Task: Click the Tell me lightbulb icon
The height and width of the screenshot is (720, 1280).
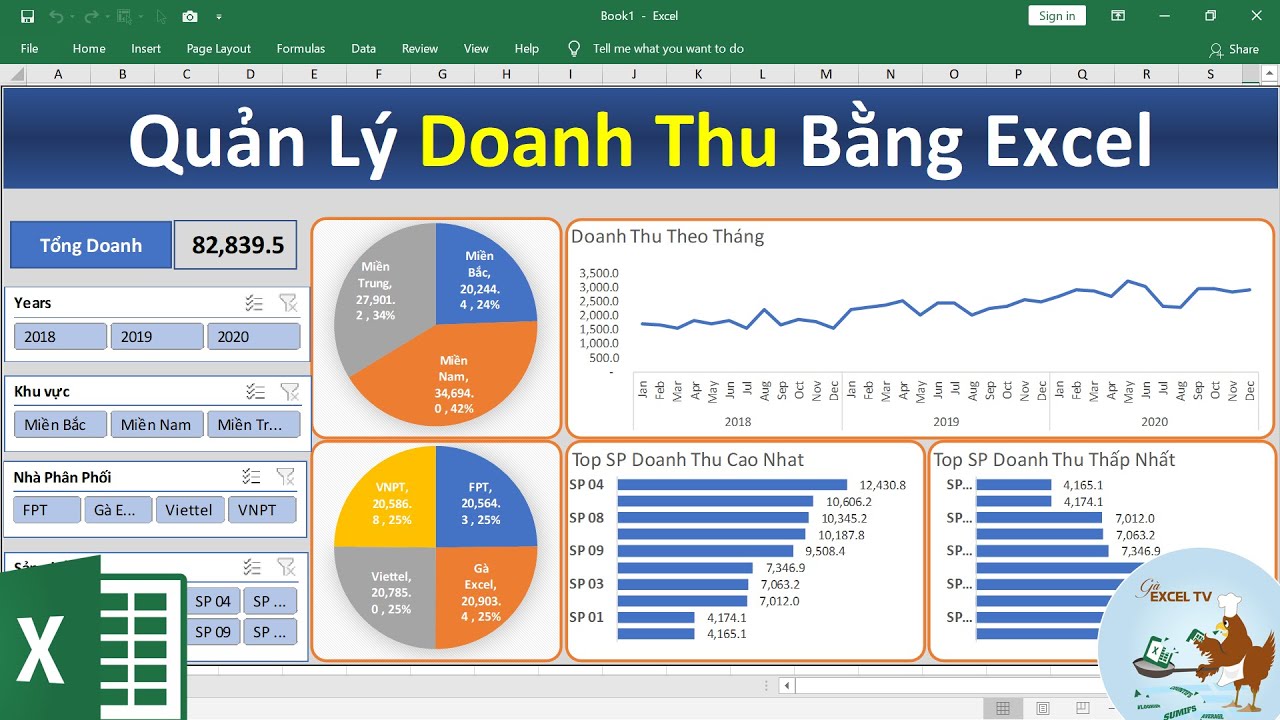Action: [574, 48]
